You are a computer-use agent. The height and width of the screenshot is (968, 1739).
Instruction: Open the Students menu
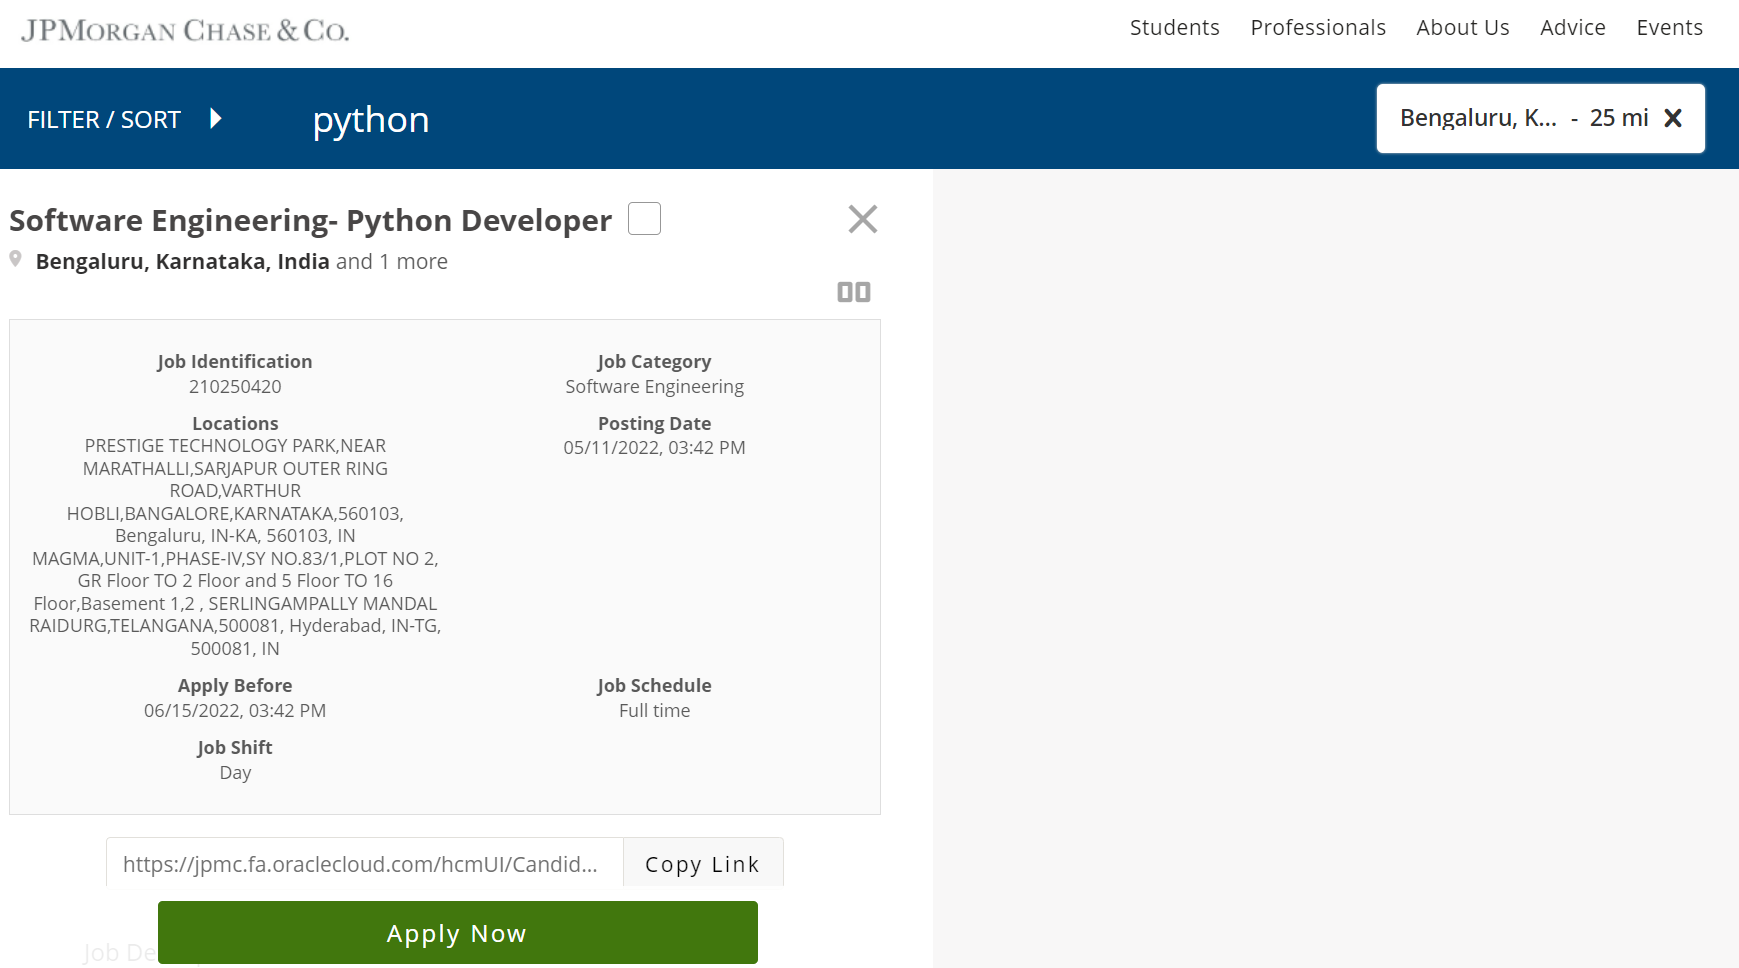click(1174, 28)
